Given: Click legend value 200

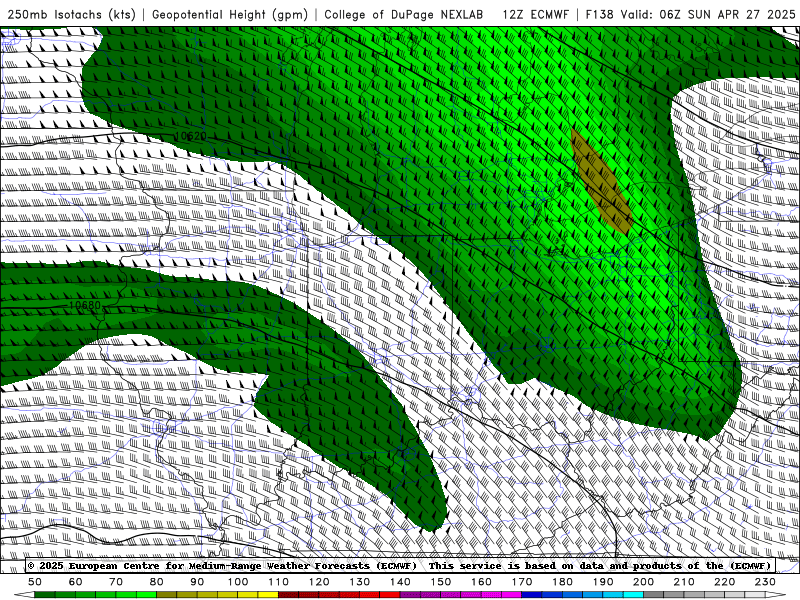Looking at the screenshot, I should click(x=643, y=582).
